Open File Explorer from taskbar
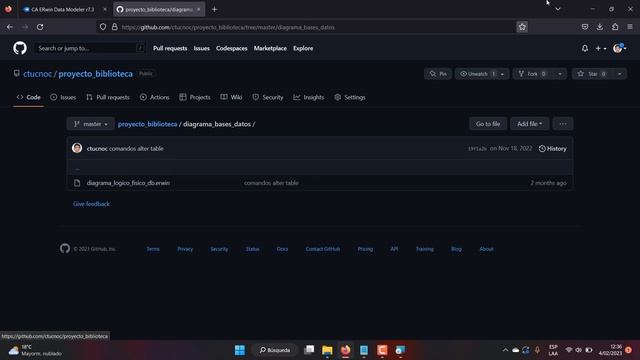 [x=327, y=350]
